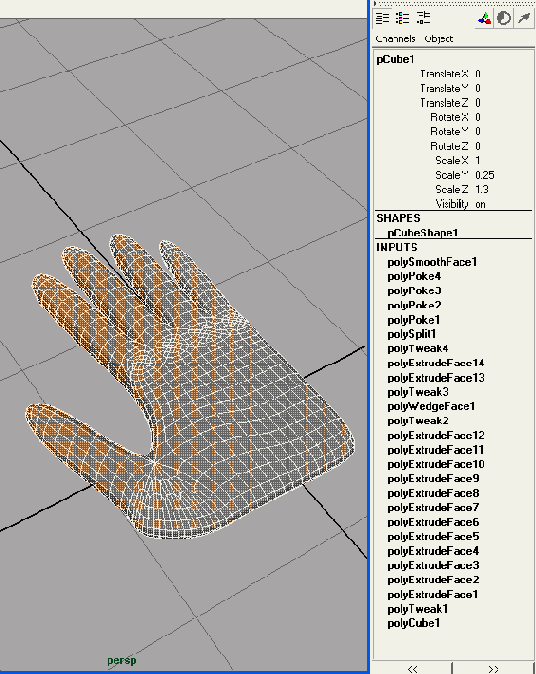Image resolution: width=536 pixels, height=674 pixels.
Task: Select the Visibility on value field
Action: click(x=481, y=204)
